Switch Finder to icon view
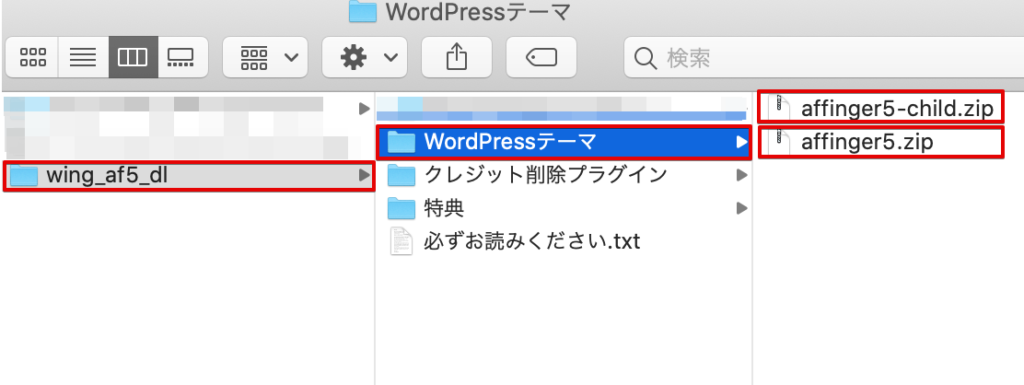This screenshot has width=1024, height=385. (x=33, y=57)
